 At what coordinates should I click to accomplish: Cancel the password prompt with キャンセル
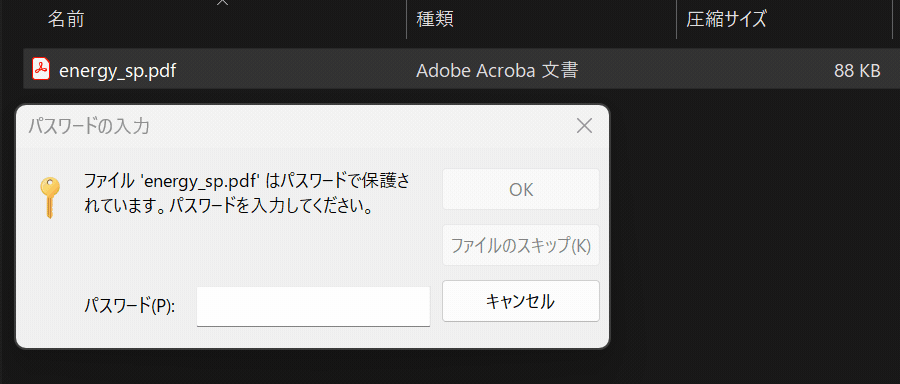(x=521, y=301)
